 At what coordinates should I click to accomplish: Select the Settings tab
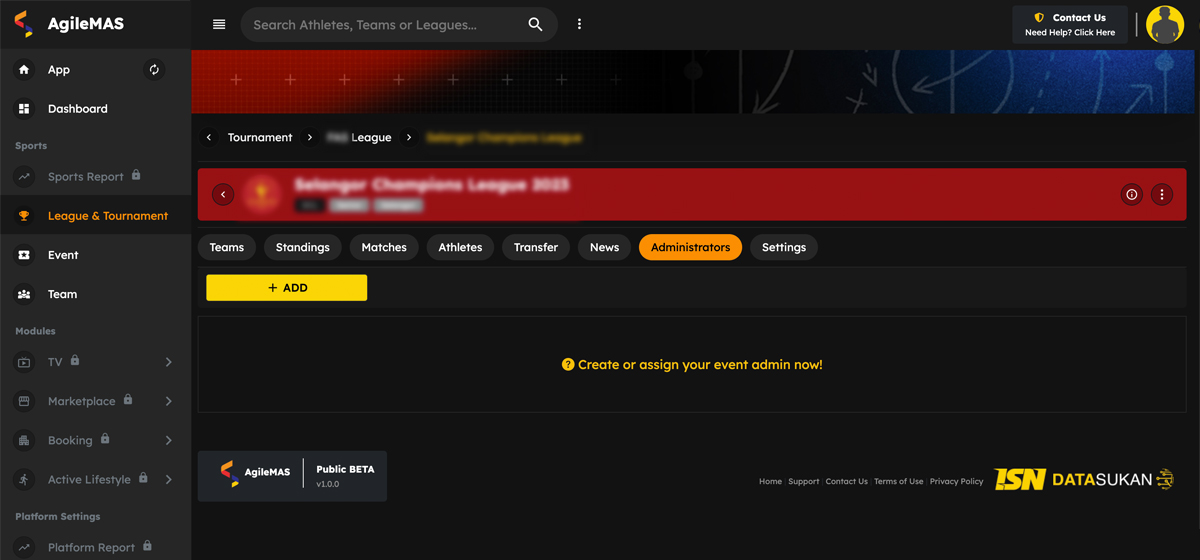(783, 247)
